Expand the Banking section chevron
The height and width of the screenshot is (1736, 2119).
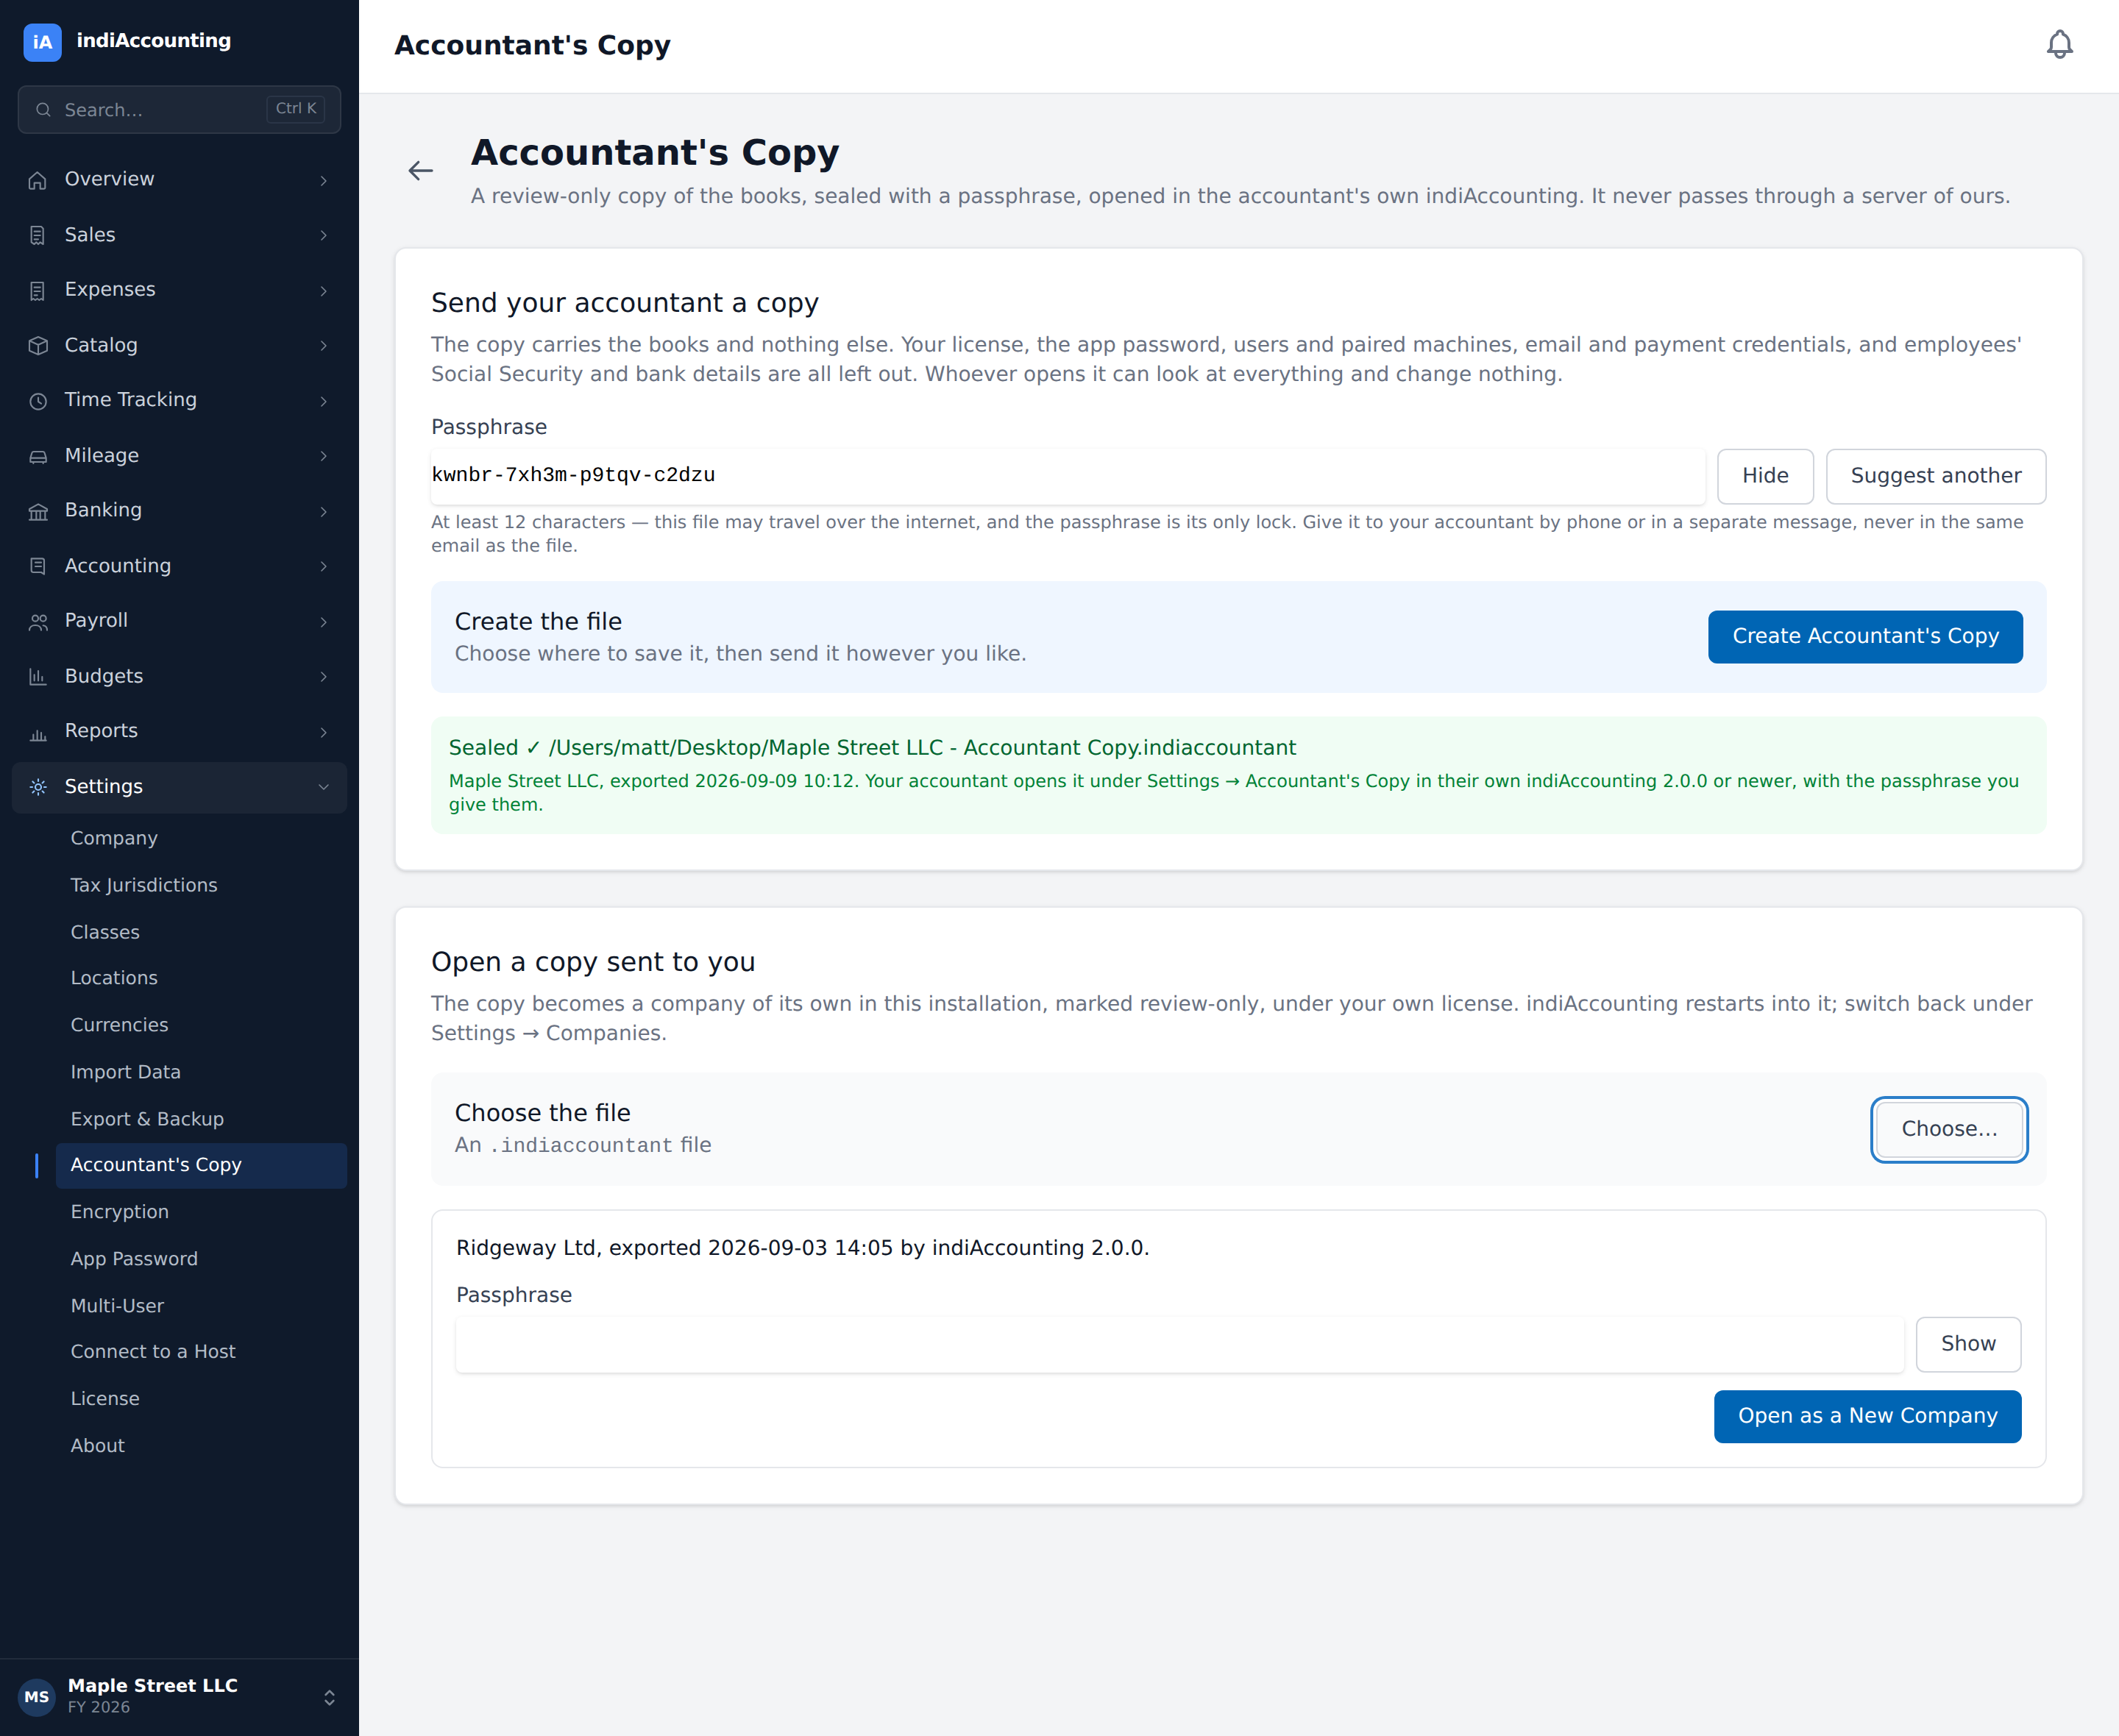tap(323, 511)
